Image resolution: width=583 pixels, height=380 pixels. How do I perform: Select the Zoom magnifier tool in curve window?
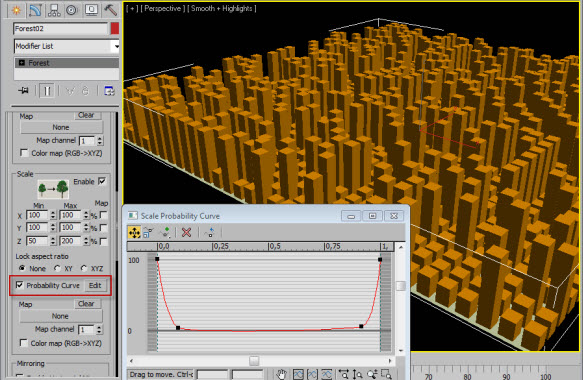[x=372, y=374]
